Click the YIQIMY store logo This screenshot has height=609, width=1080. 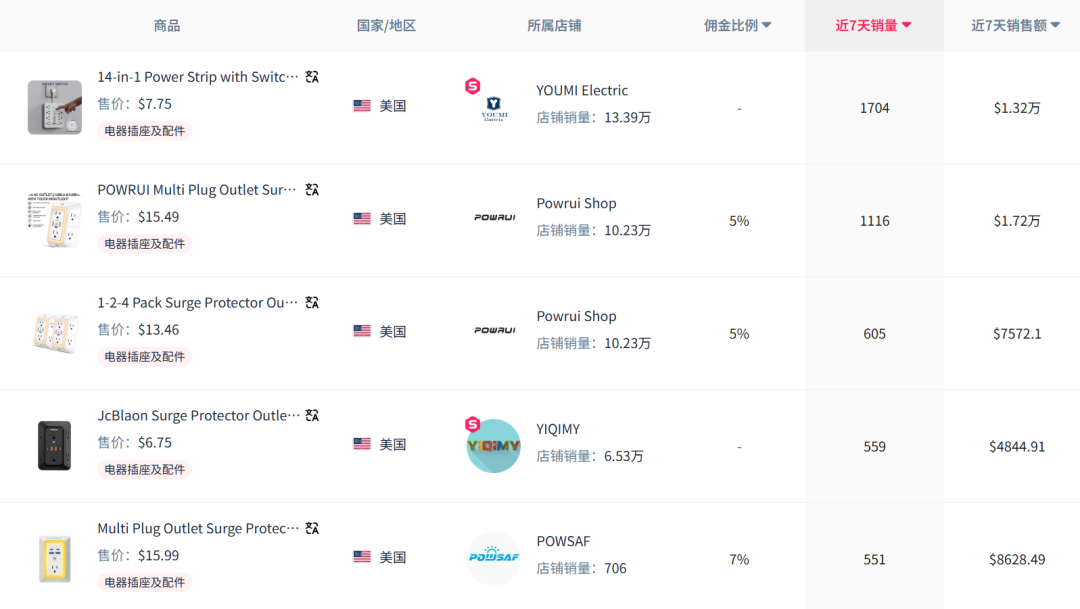[494, 446]
